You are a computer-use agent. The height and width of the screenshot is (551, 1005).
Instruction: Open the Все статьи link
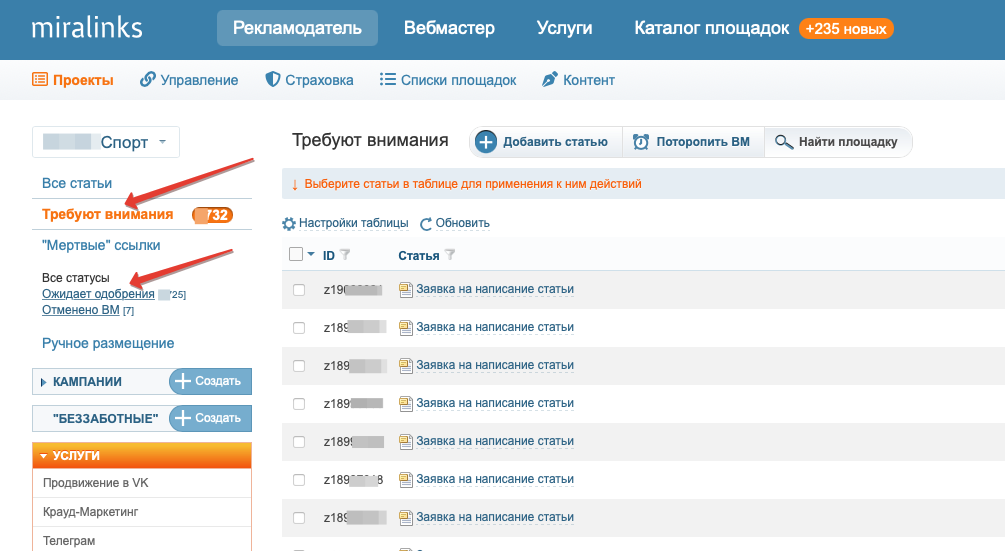coord(77,183)
